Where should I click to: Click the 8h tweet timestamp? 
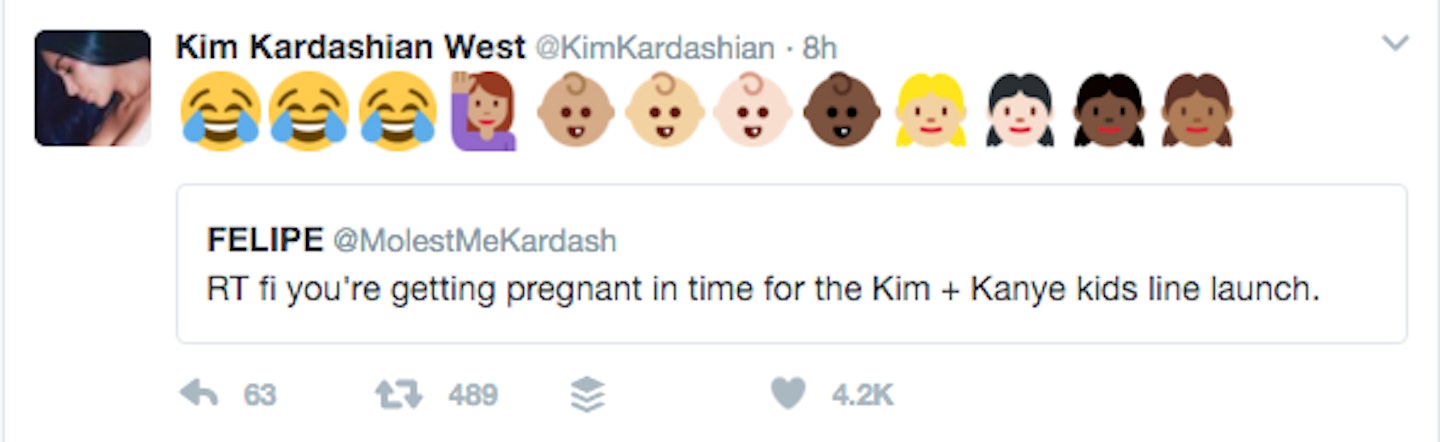click(820, 47)
